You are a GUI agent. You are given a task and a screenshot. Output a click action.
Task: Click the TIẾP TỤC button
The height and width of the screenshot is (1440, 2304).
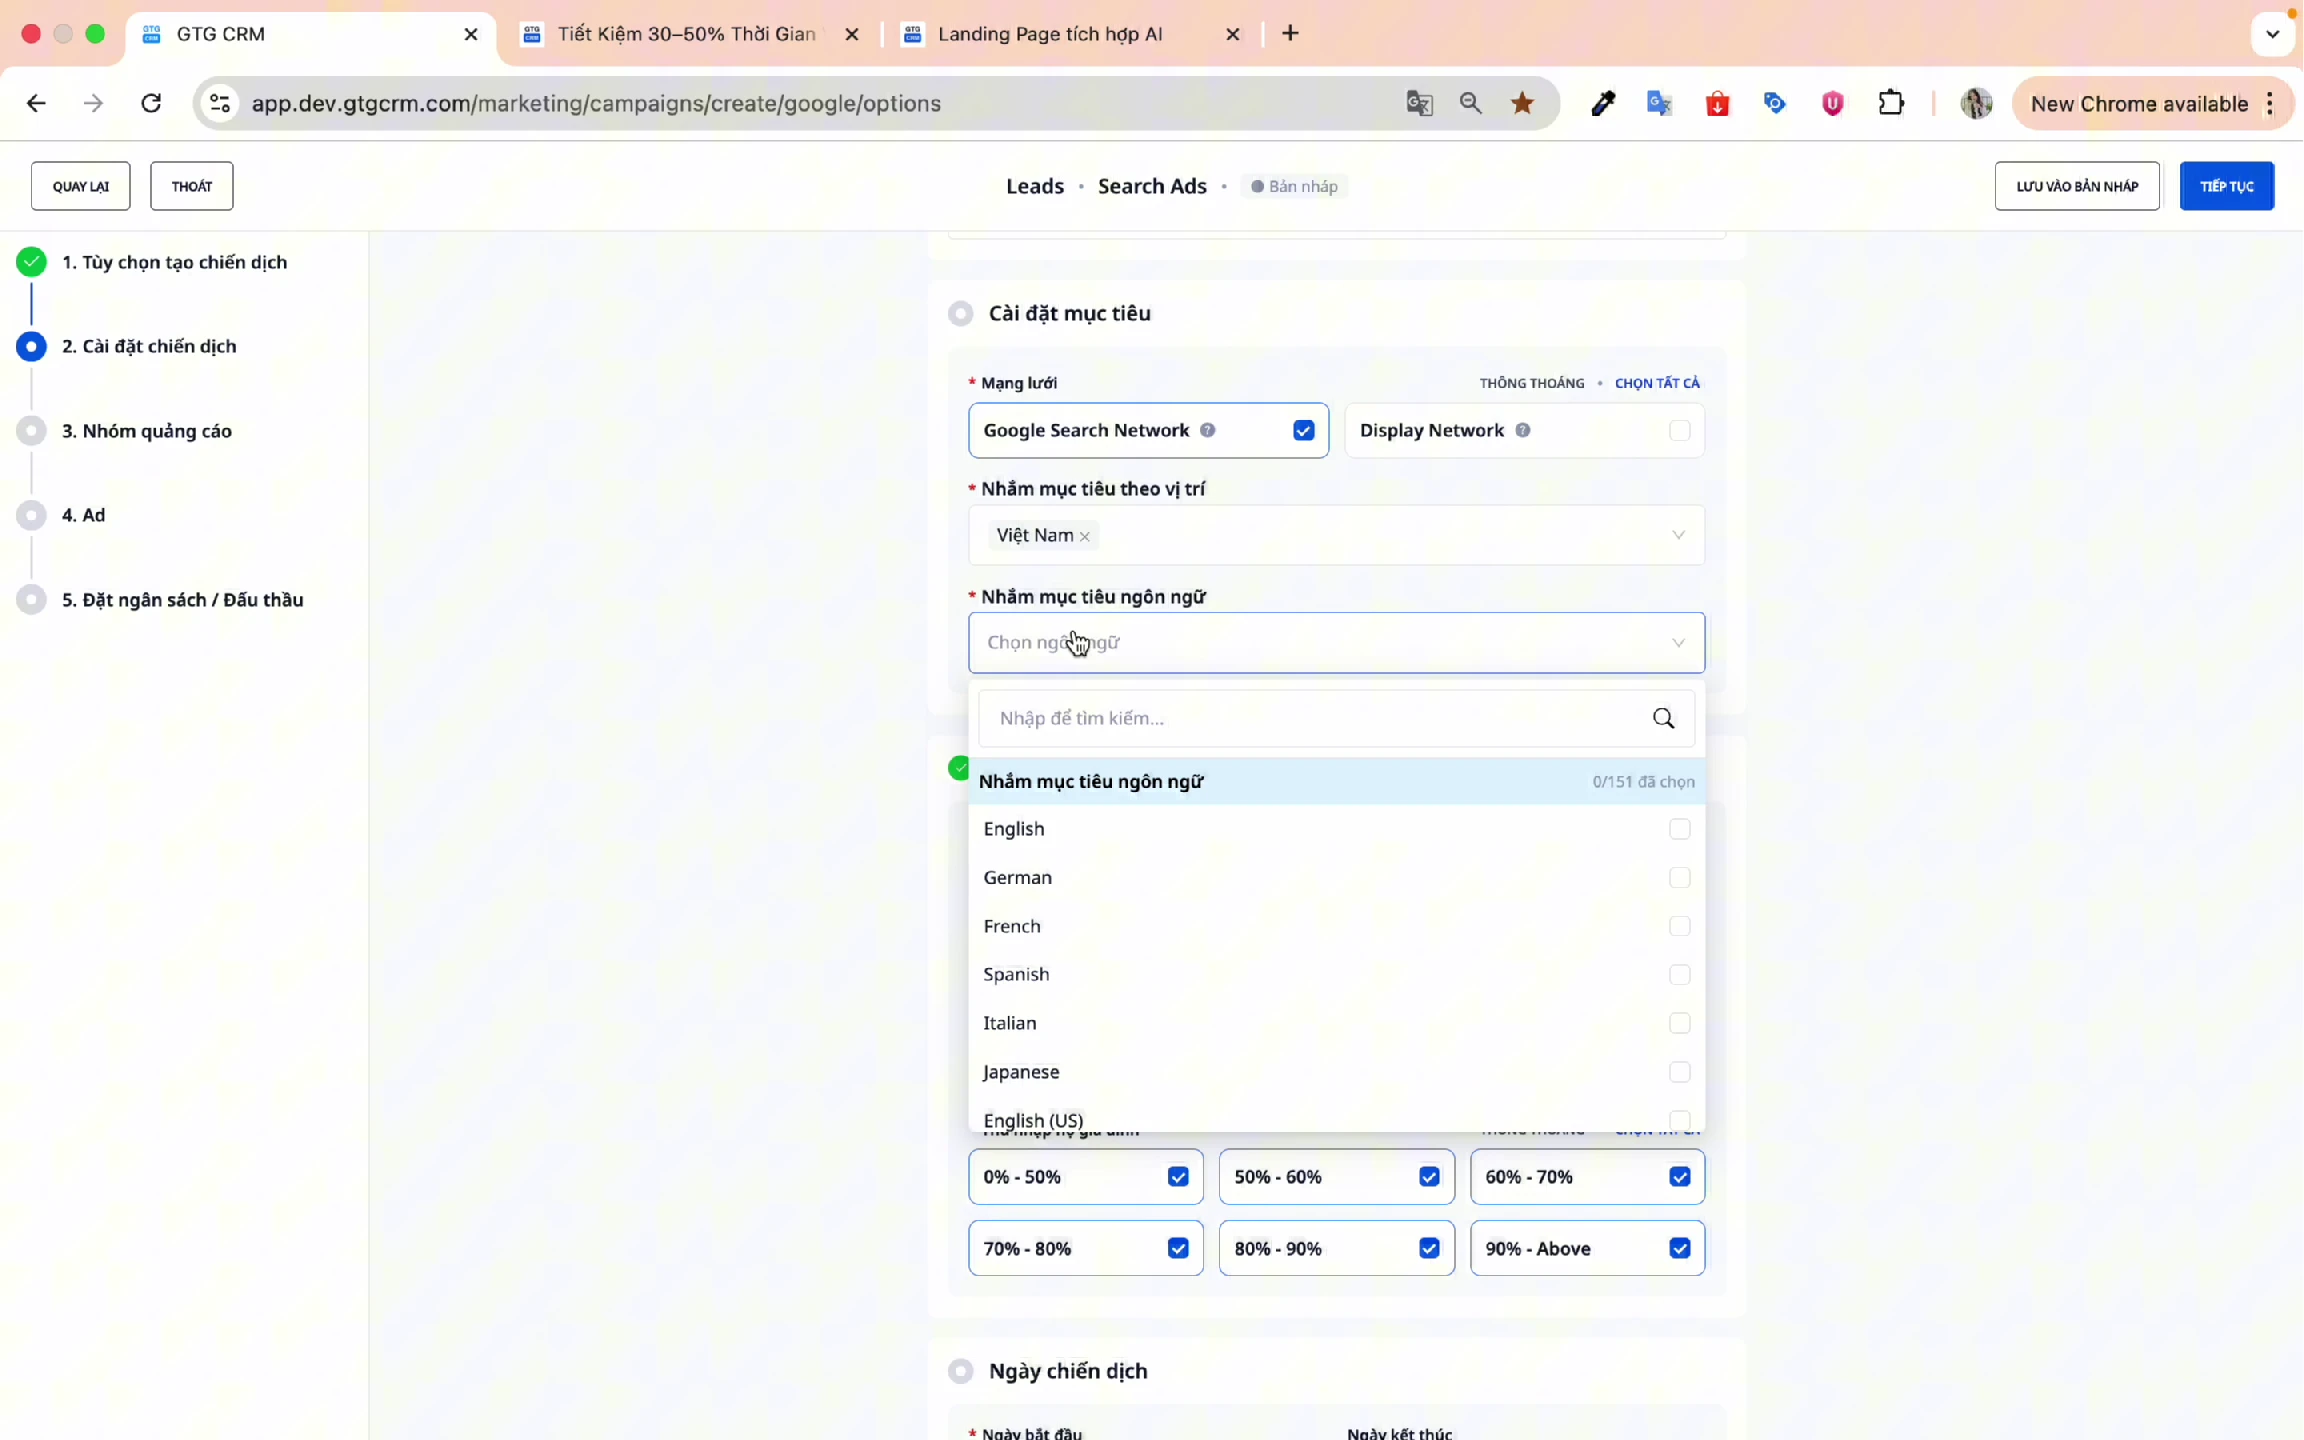(2226, 186)
